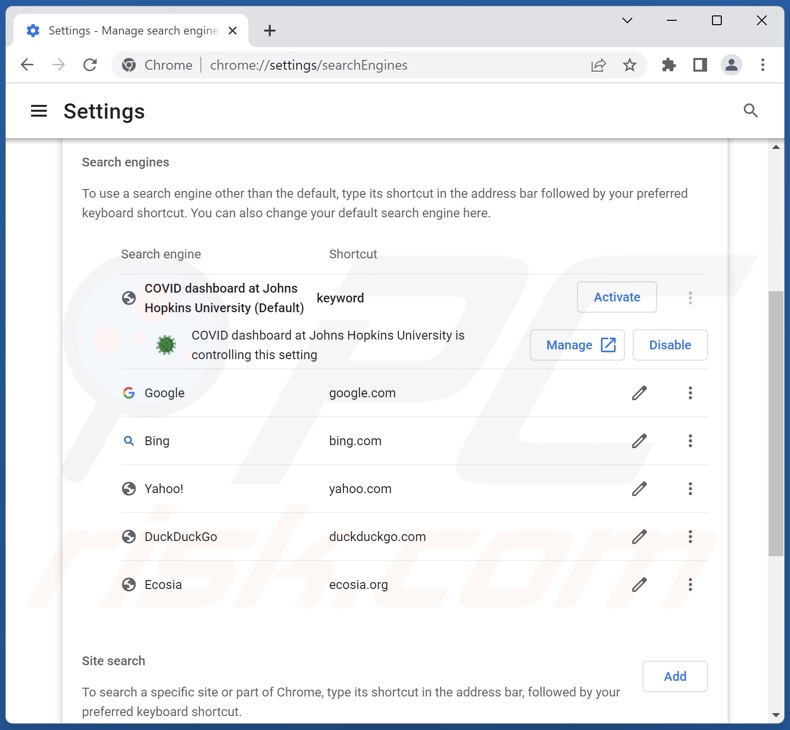Open more actions for Bing
The width and height of the screenshot is (790, 730).
690,441
